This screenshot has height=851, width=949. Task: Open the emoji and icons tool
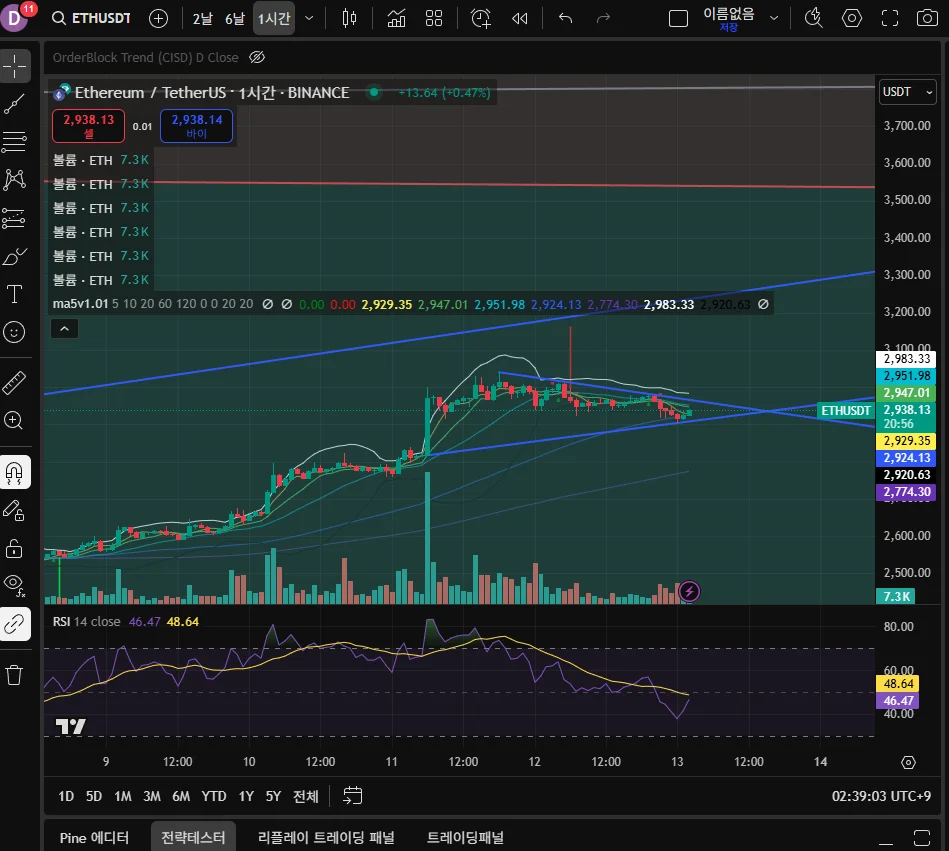pyautogui.click(x=15, y=332)
